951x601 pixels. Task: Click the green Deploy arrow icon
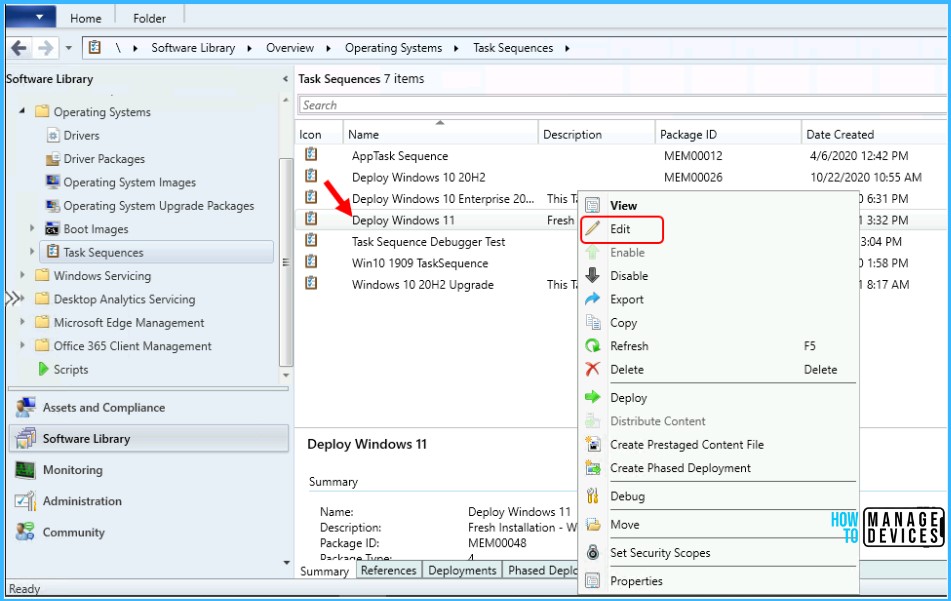[x=593, y=397]
